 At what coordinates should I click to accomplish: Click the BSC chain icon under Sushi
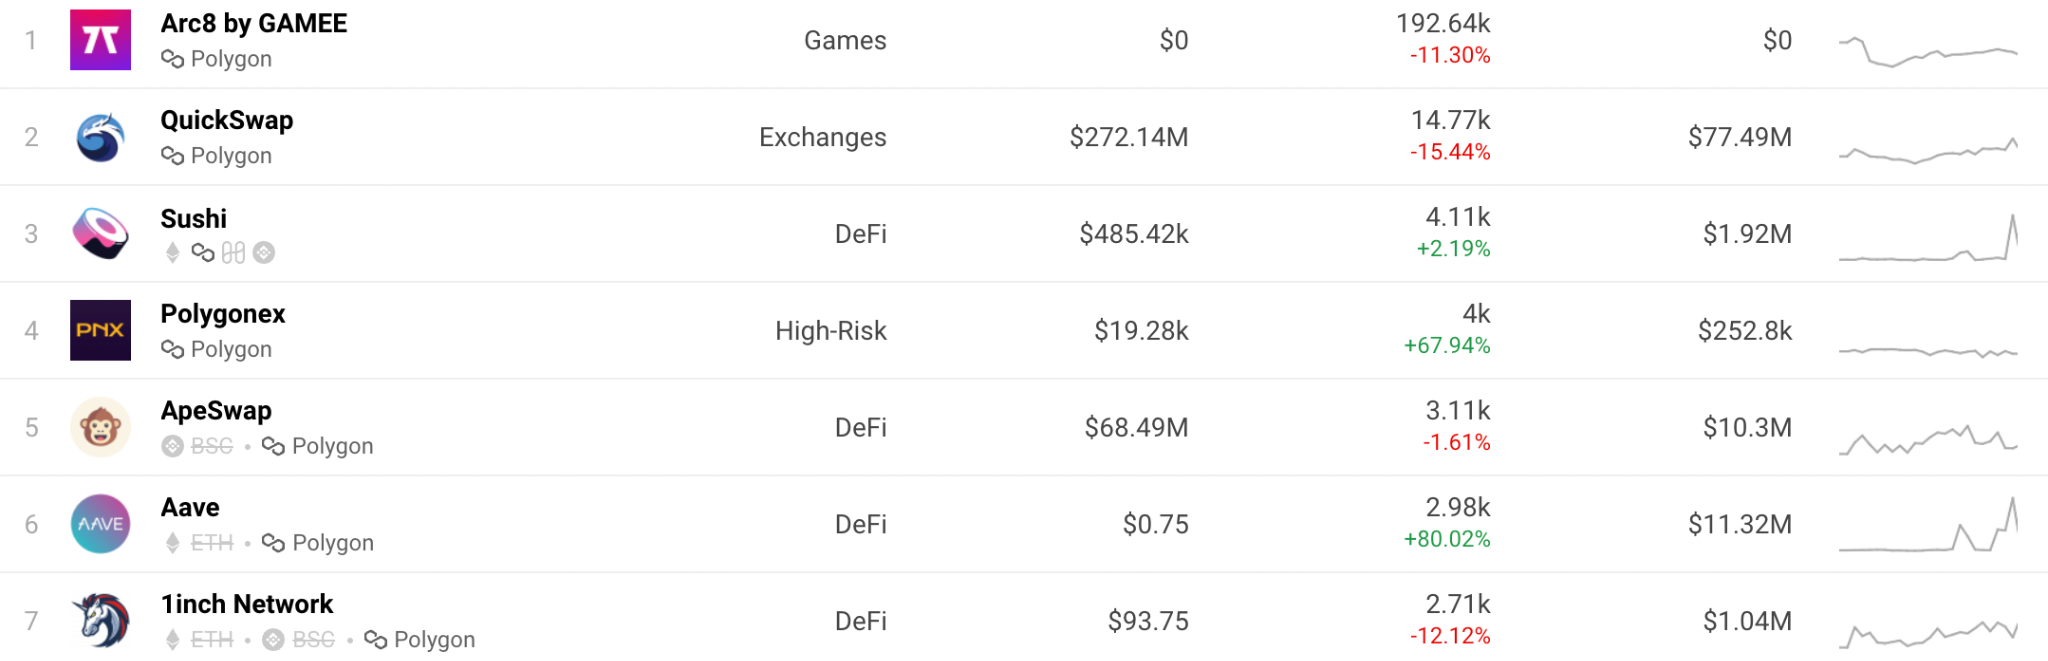[264, 253]
